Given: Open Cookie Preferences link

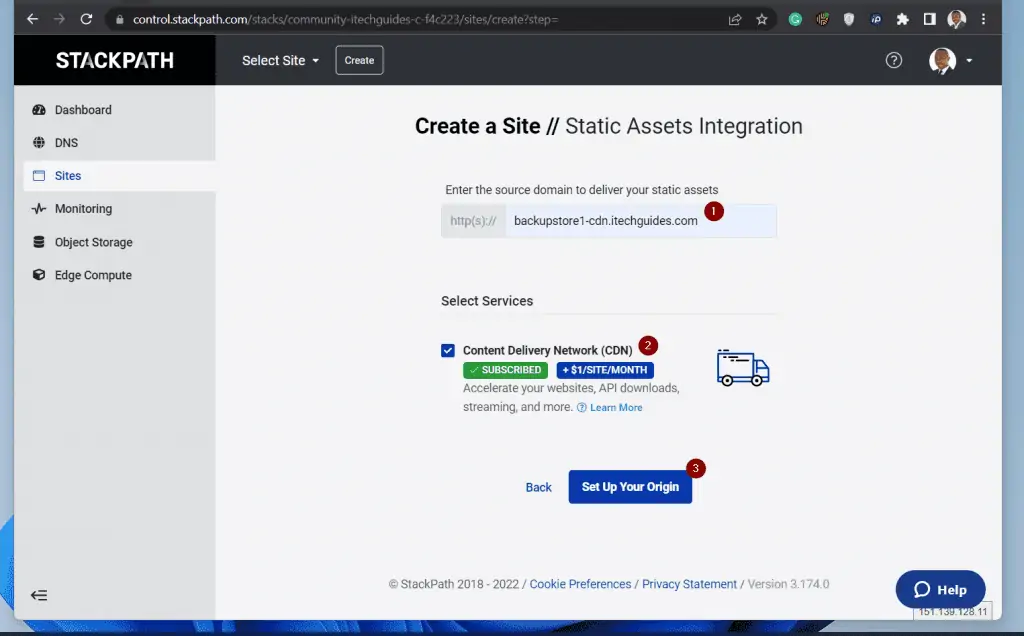Looking at the screenshot, I should (x=580, y=584).
